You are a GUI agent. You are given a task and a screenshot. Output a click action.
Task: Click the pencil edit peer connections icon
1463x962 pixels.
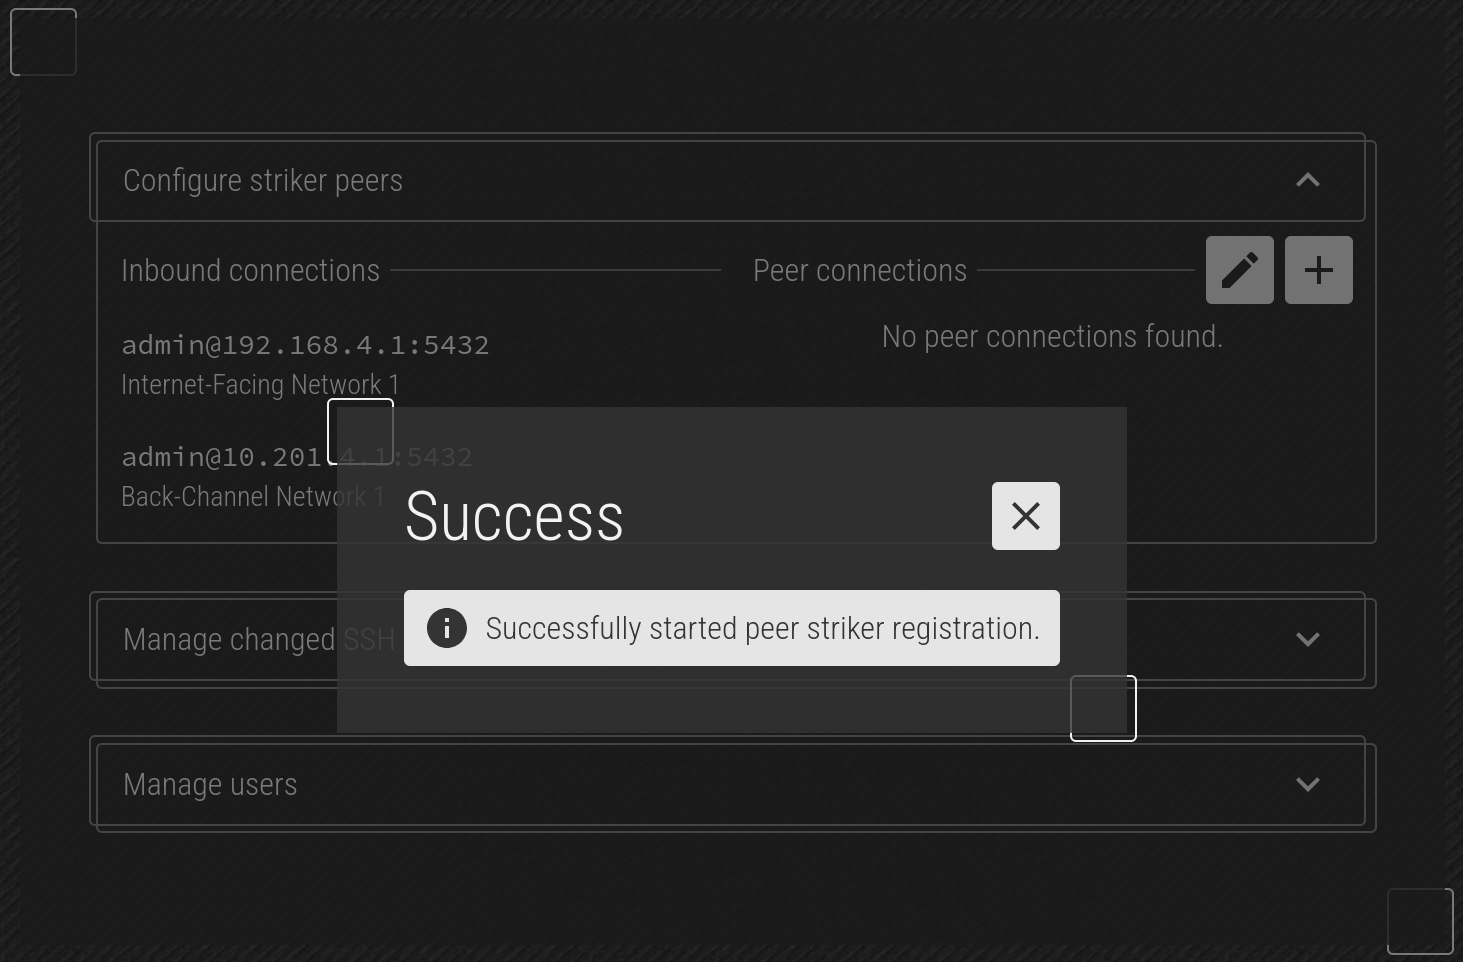[1240, 270]
